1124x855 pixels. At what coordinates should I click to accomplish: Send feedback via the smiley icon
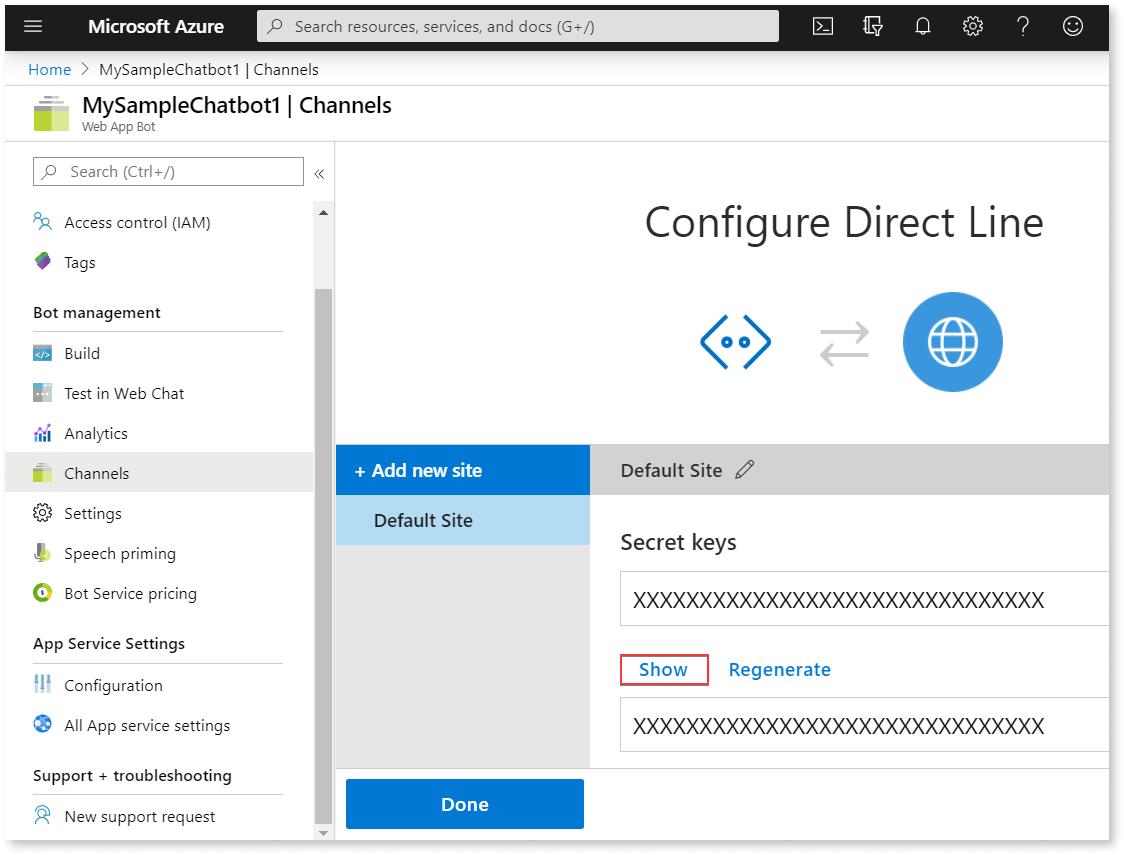point(1072,26)
